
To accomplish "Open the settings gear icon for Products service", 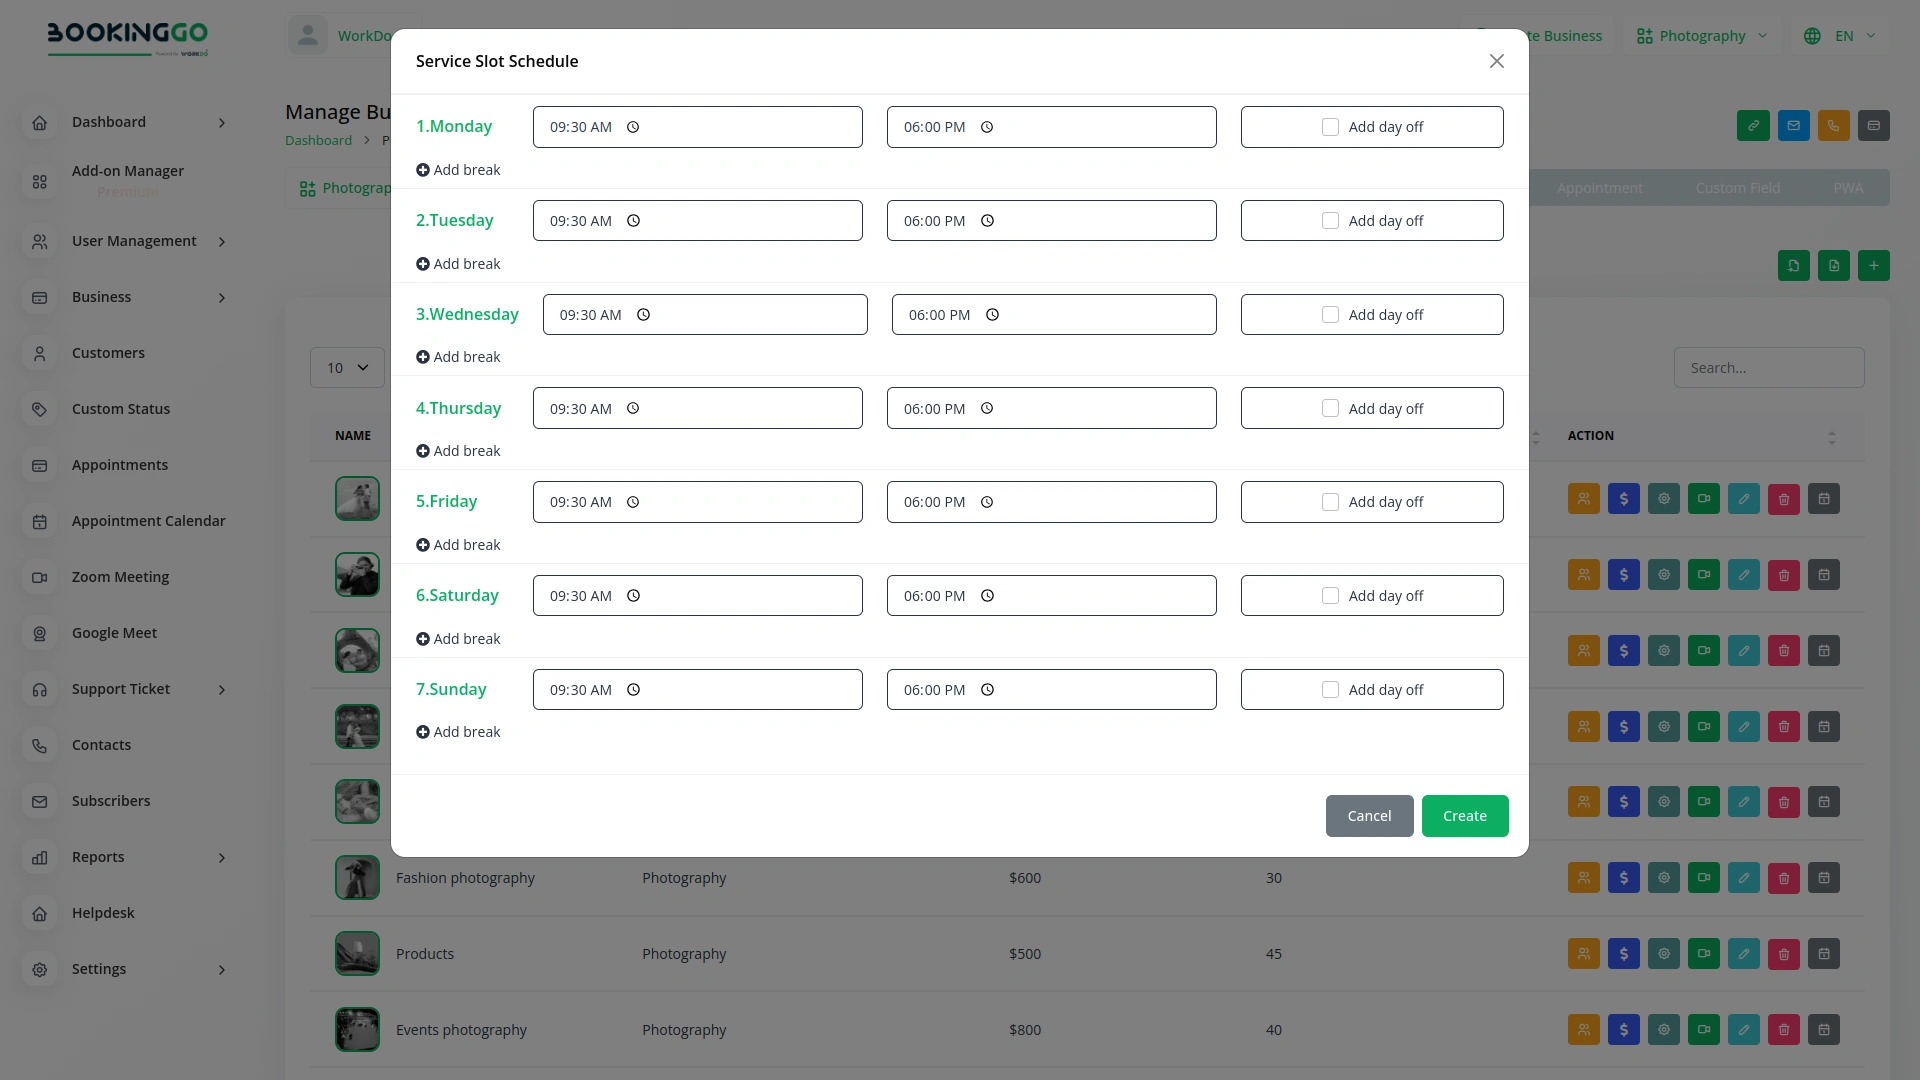I will 1663,954.
